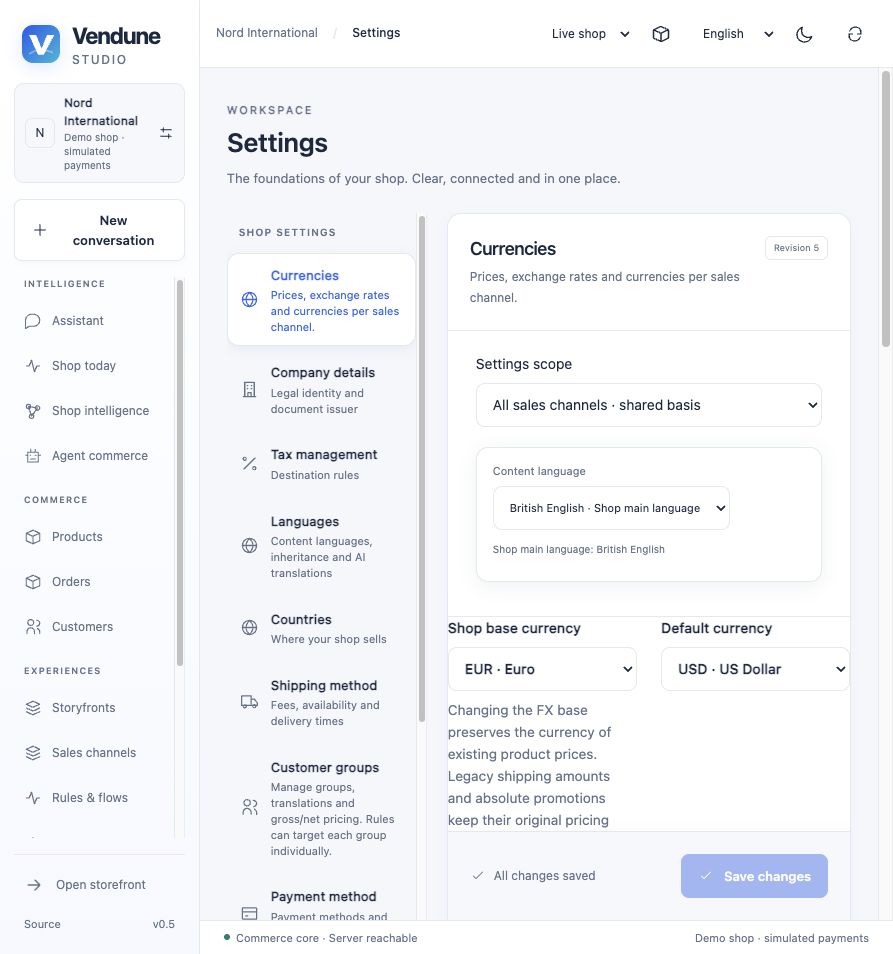Start a New conversation
Image resolution: width=893 pixels, height=954 pixels.
99,230
